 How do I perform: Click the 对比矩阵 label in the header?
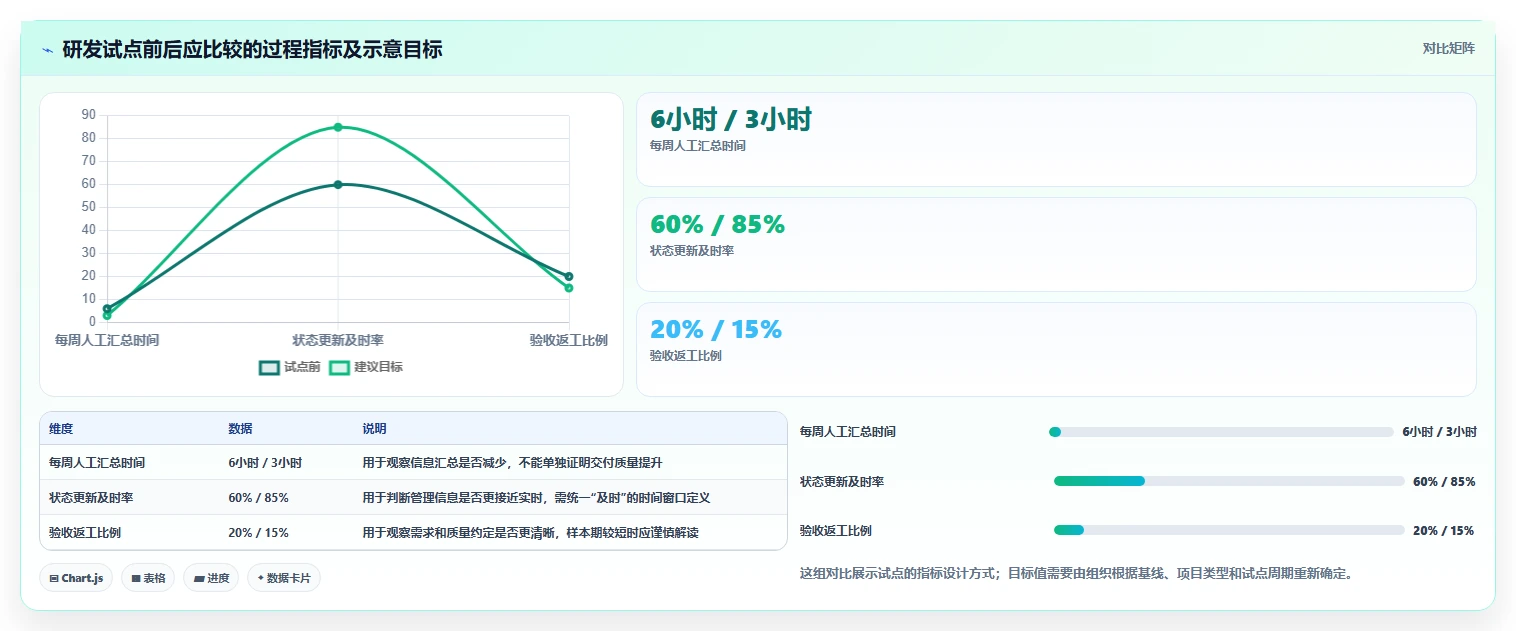[1448, 48]
